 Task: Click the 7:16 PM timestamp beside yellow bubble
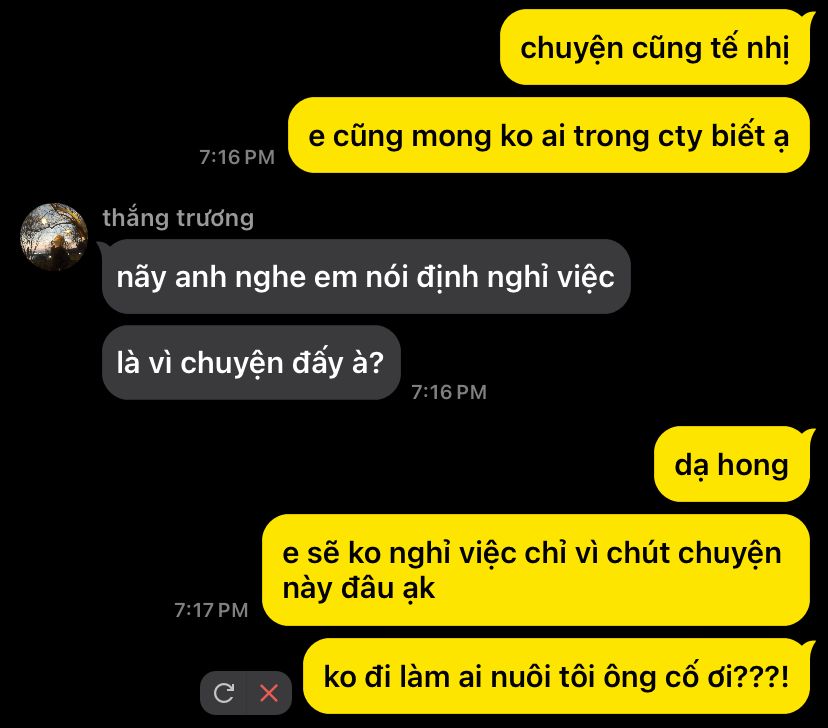pyautogui.click(x=237, y=157)
